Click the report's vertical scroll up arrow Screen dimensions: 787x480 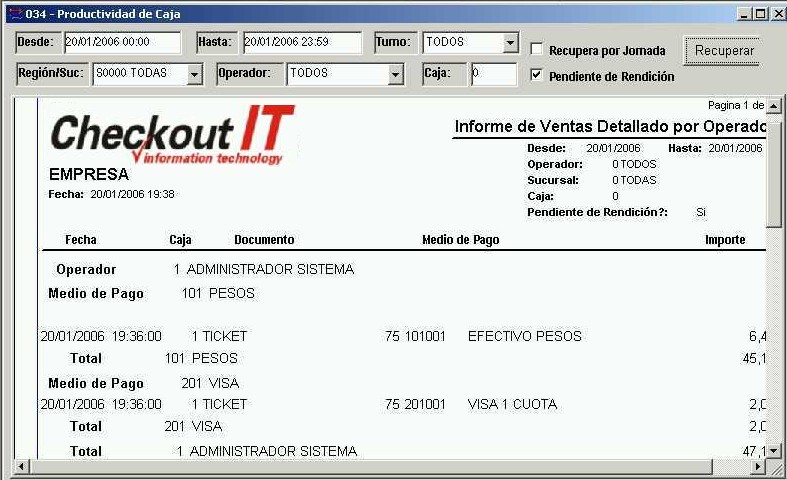pos(773,105)
